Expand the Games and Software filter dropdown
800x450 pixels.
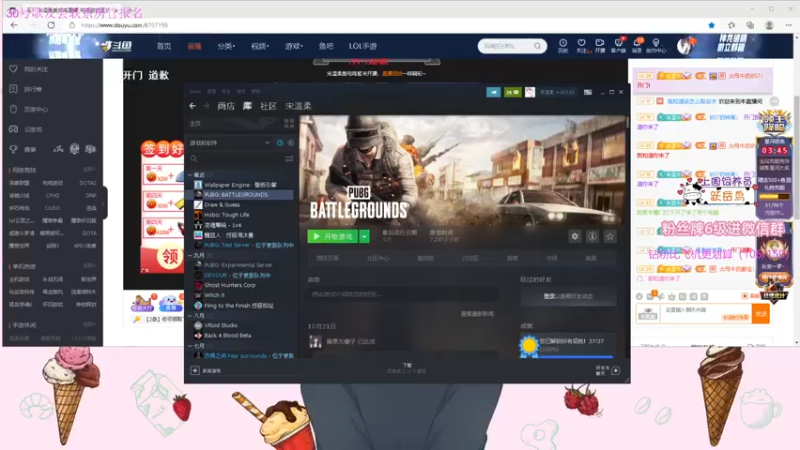tap(267, 143)
